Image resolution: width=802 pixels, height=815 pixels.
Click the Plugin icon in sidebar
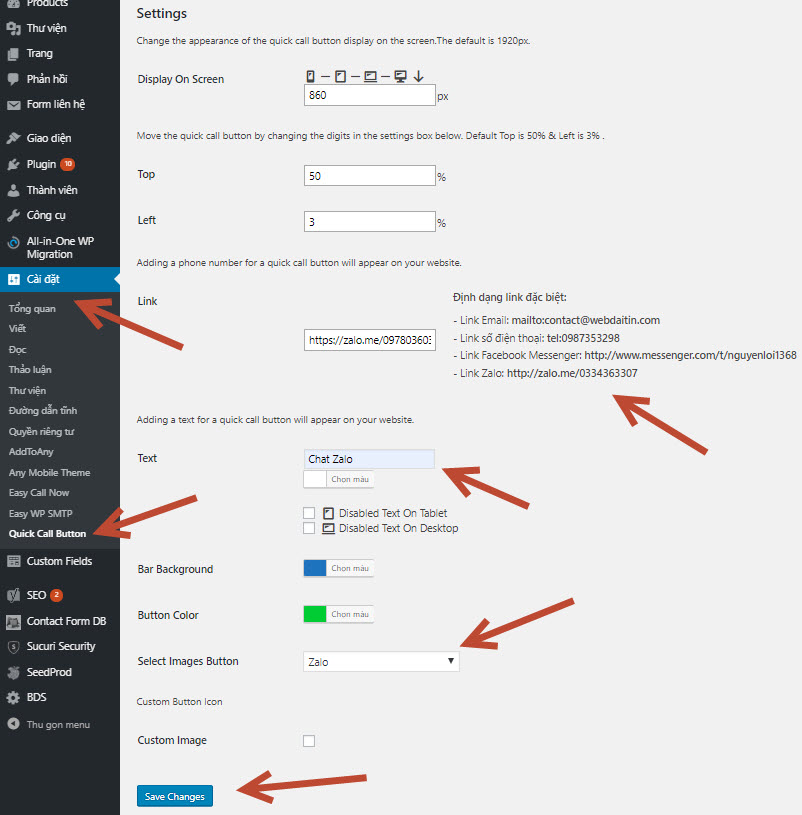tap(13, 164)
